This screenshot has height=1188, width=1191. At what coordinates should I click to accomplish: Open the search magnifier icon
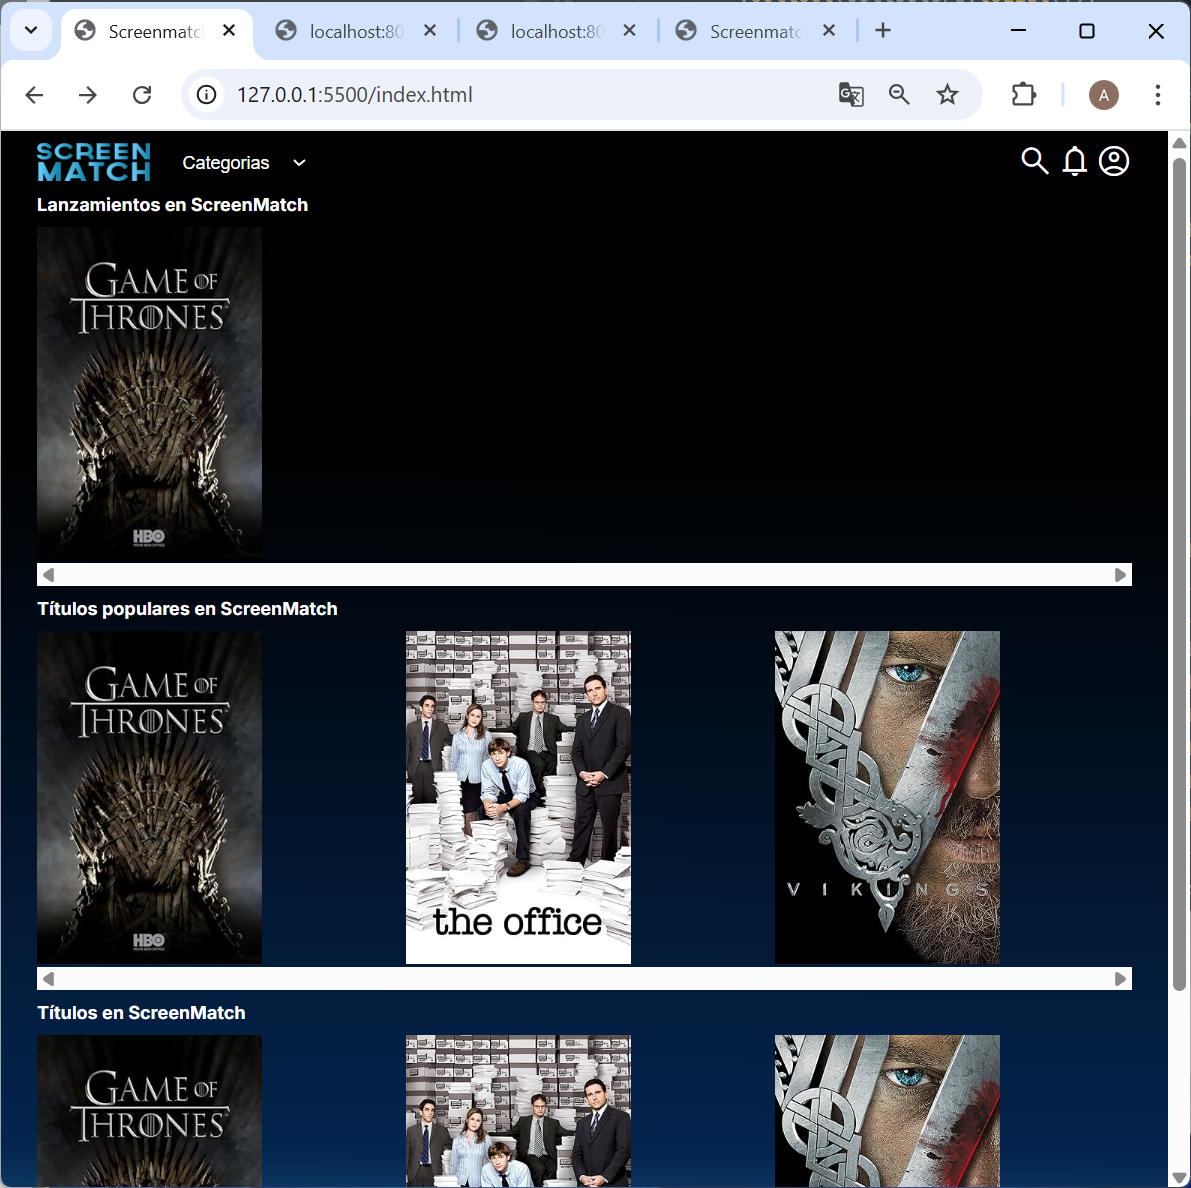click(x=1035, y=161)
